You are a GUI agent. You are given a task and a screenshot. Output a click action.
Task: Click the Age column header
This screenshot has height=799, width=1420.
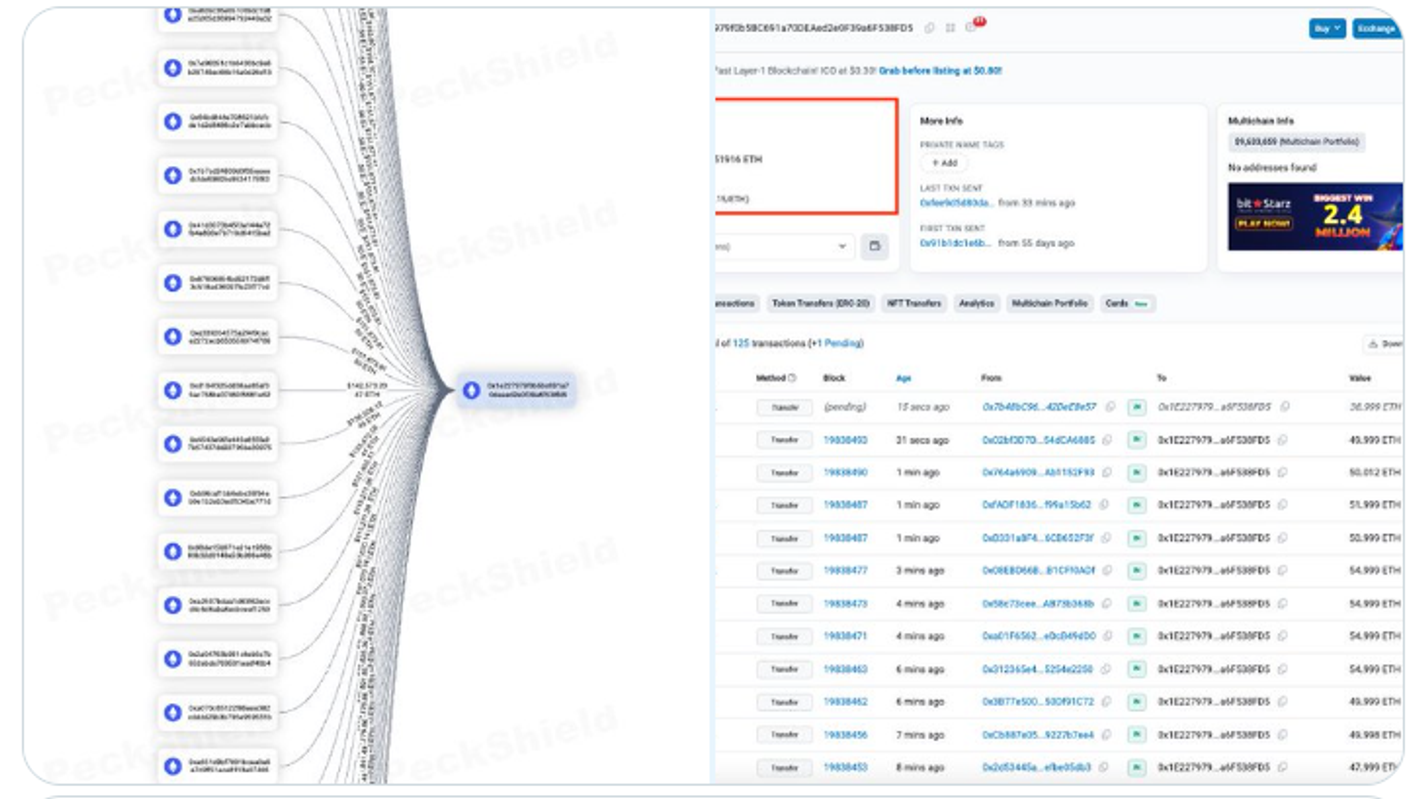[x=903, y=378]
